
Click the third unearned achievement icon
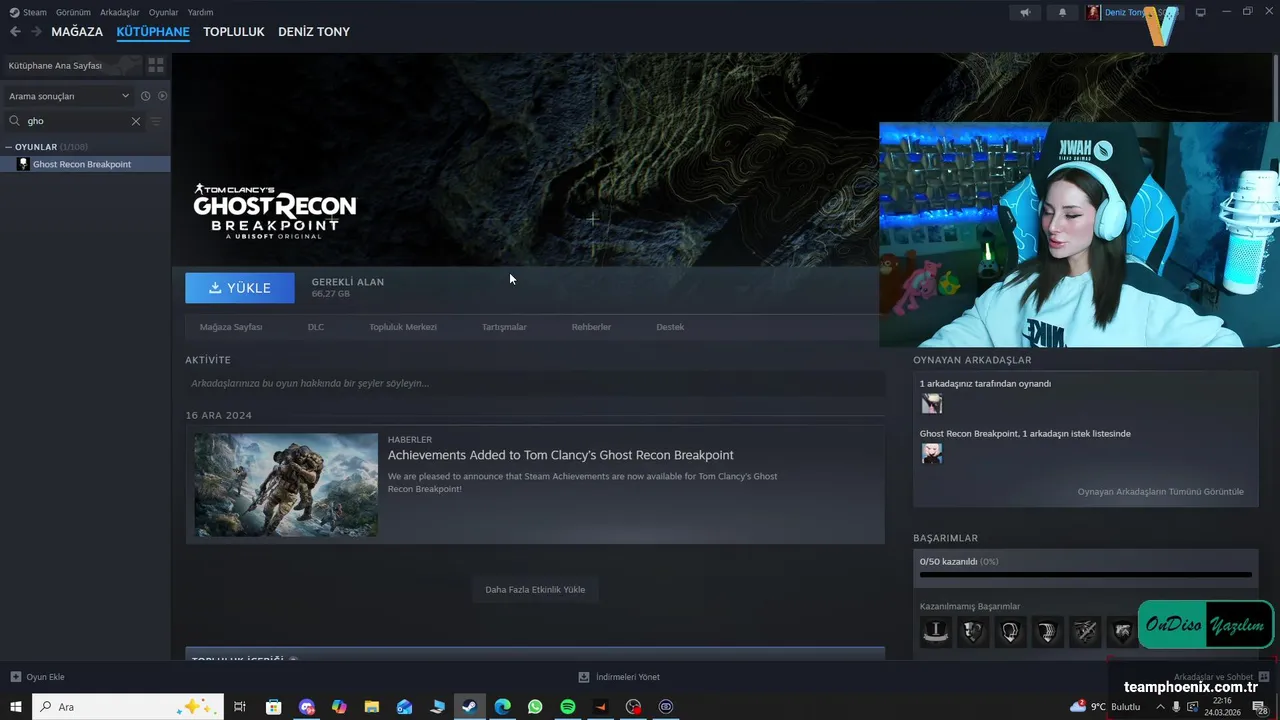1010,631
